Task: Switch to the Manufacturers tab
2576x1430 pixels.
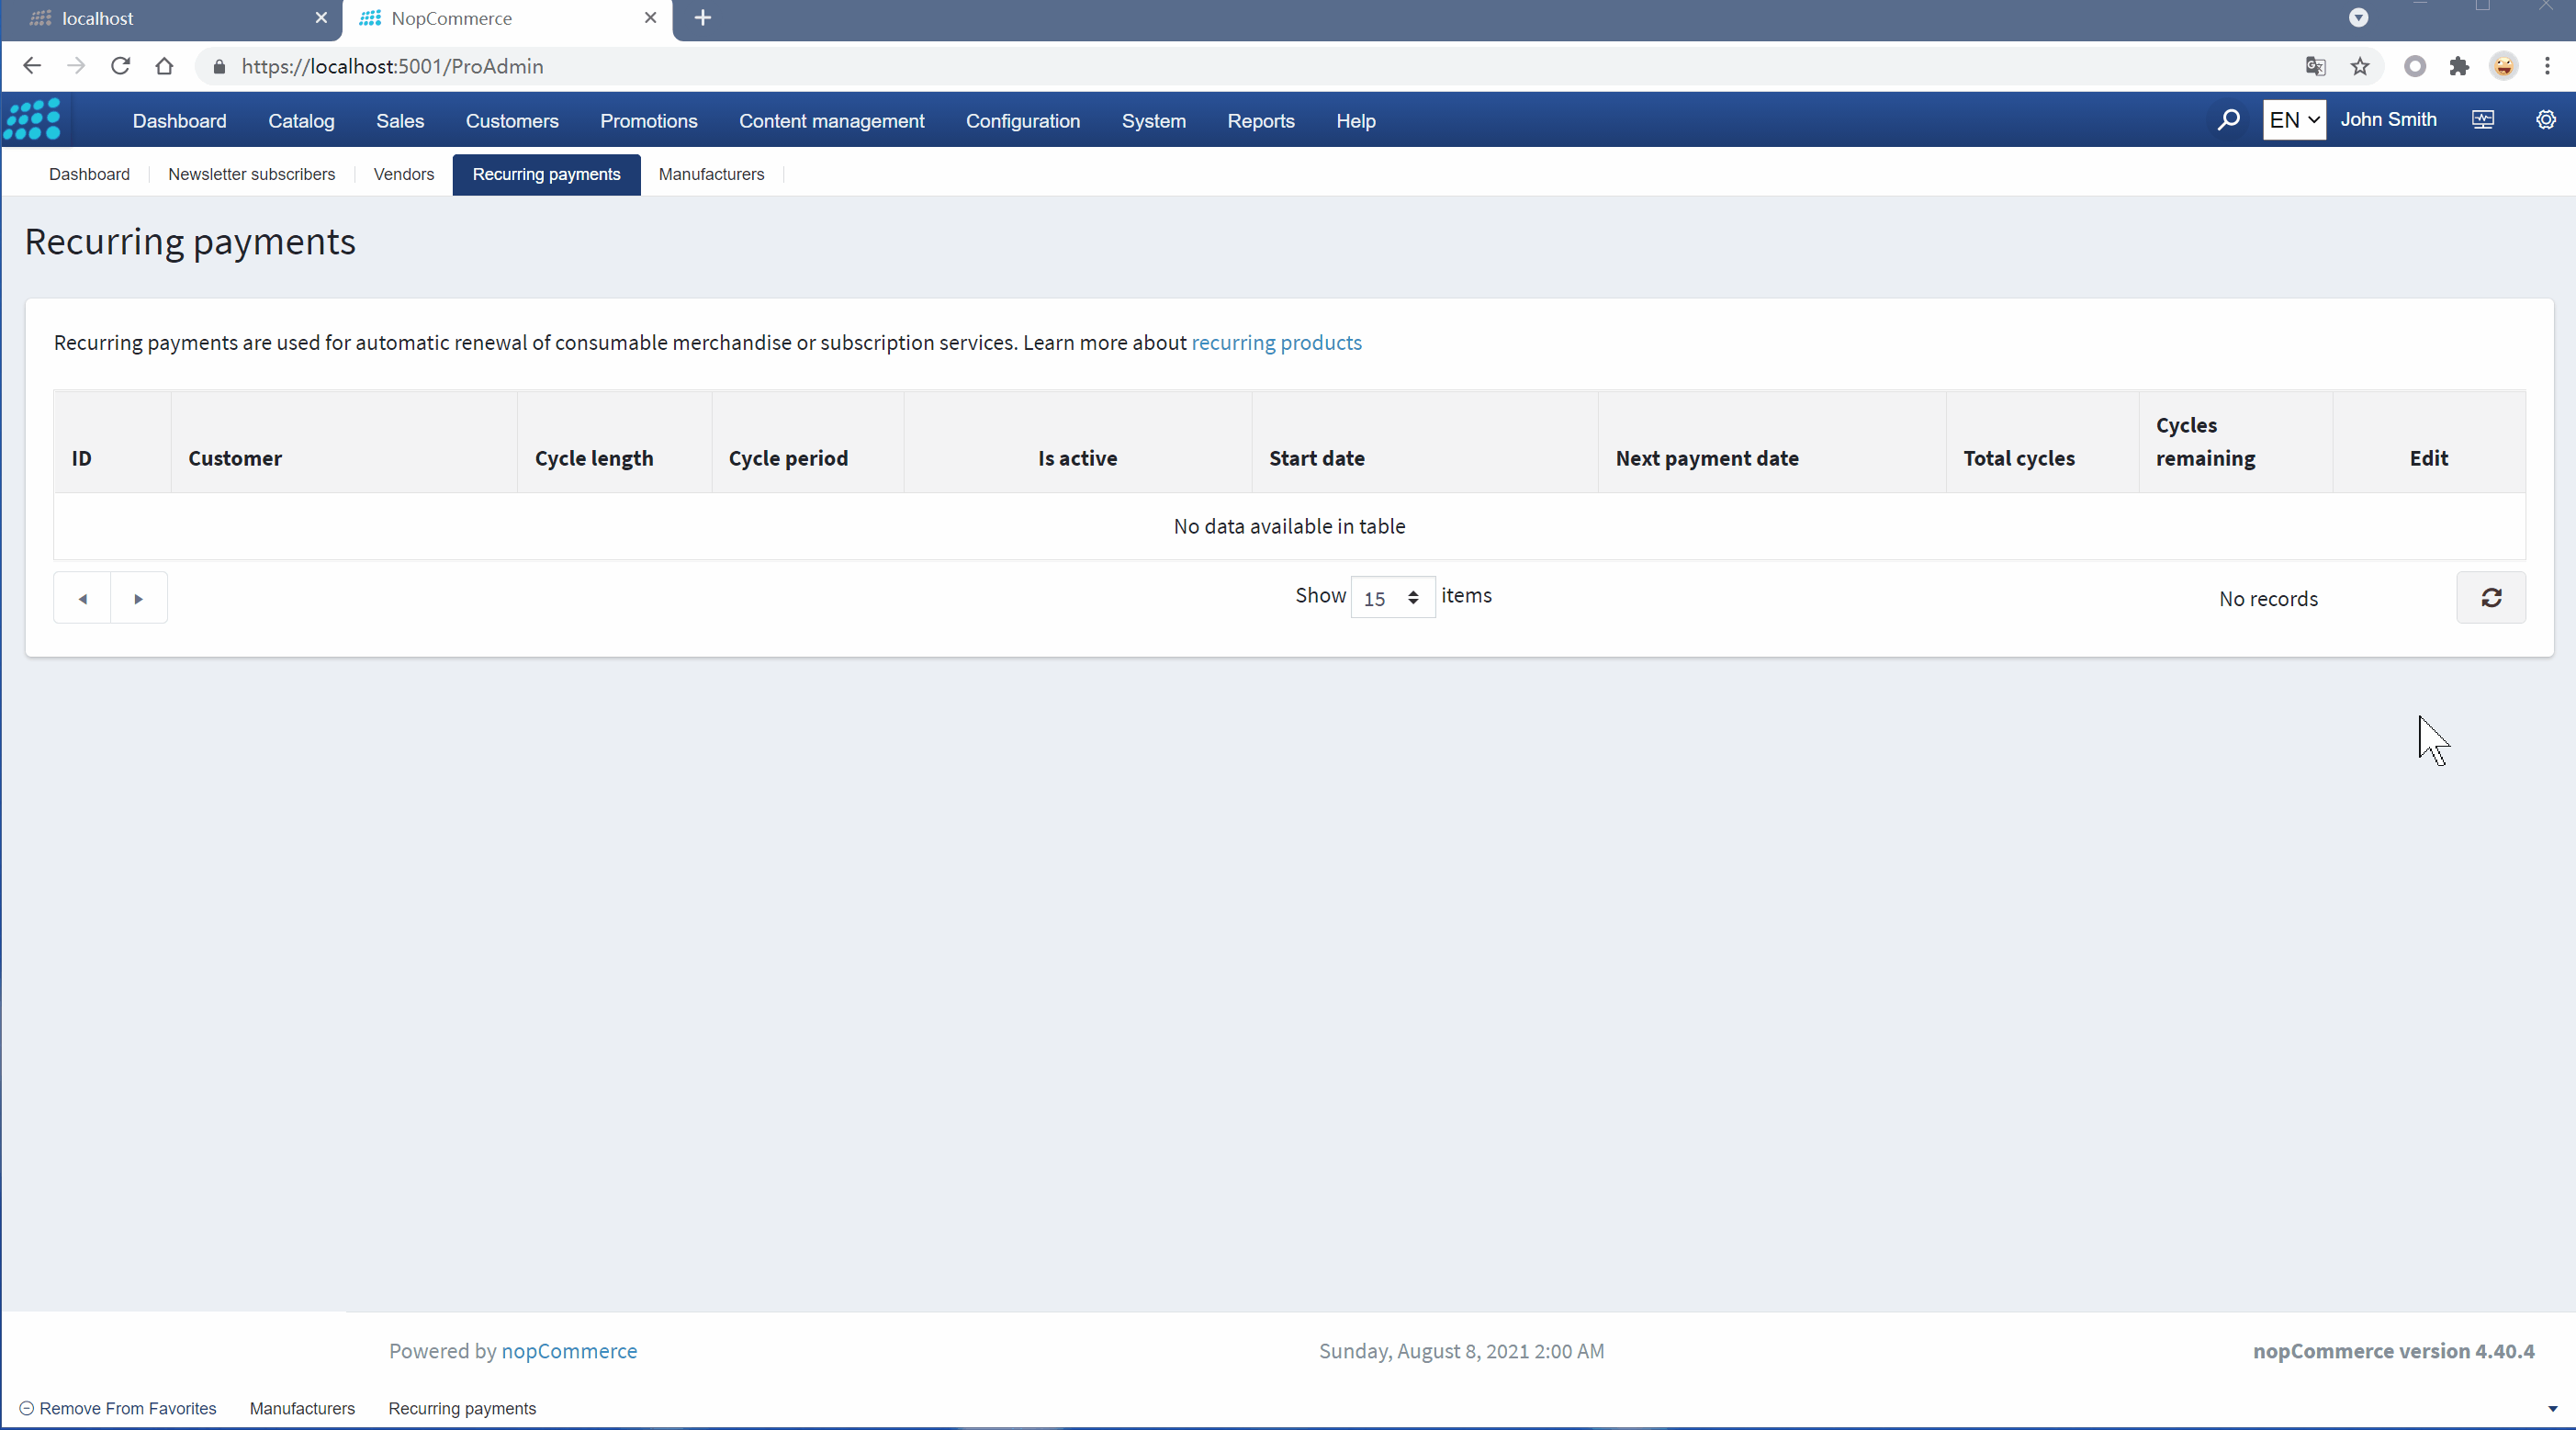Action: (x=711, y=174)
